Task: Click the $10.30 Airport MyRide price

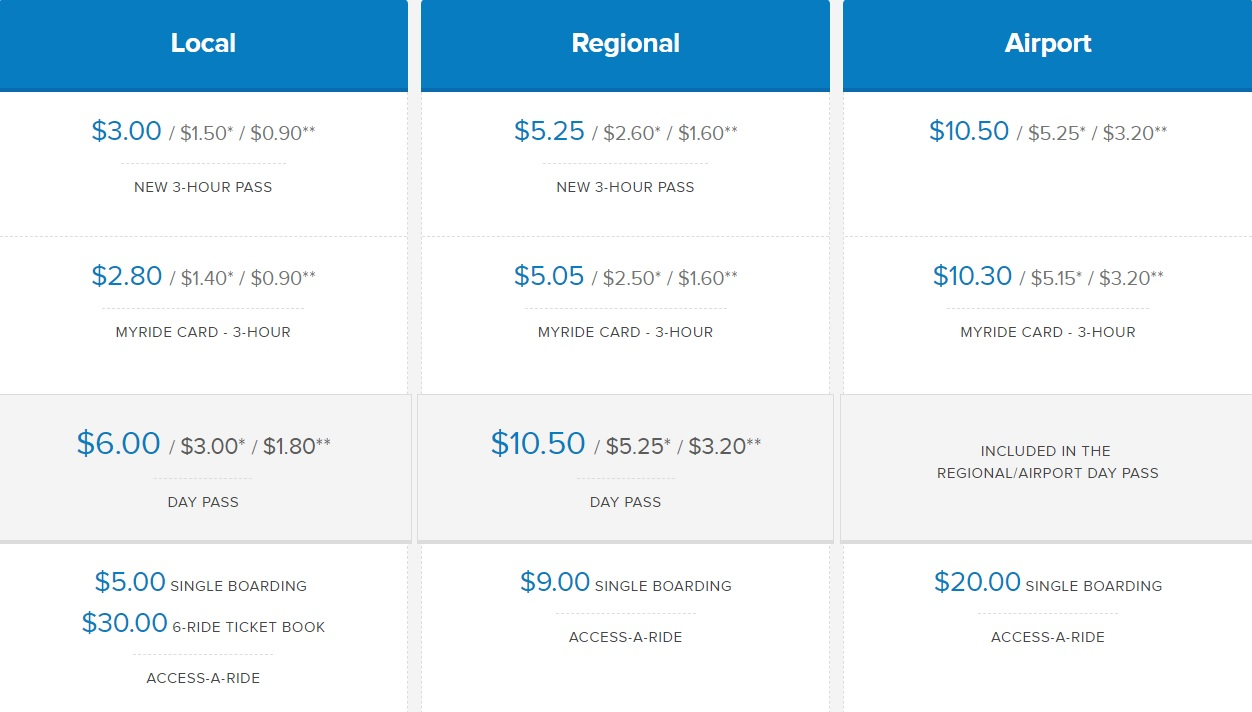Action: pos(972,276)
